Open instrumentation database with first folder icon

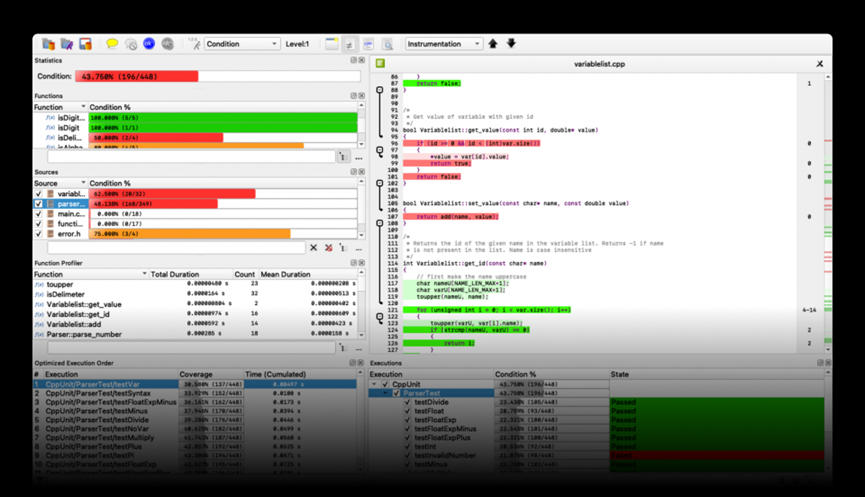point(49,44)
